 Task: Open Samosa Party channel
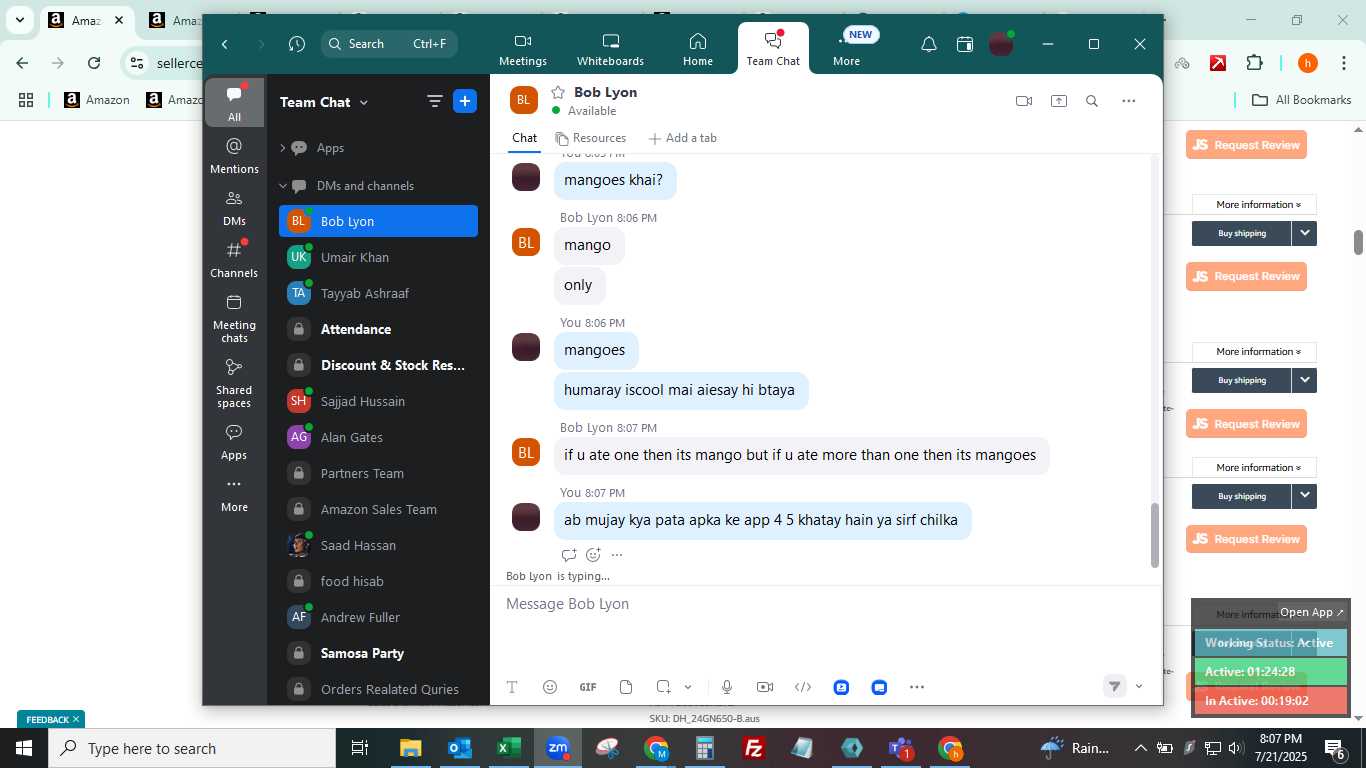378,653
